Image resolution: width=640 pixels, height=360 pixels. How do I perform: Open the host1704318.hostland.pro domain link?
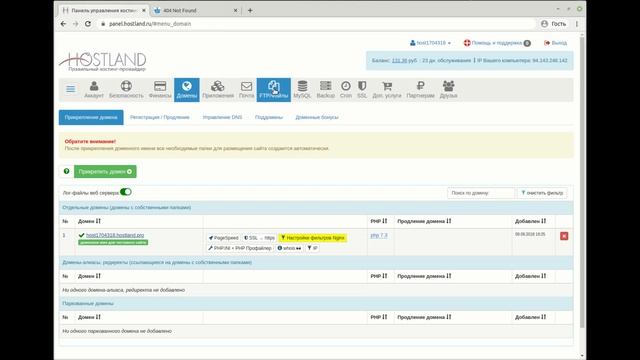click(x=115, y=235)
